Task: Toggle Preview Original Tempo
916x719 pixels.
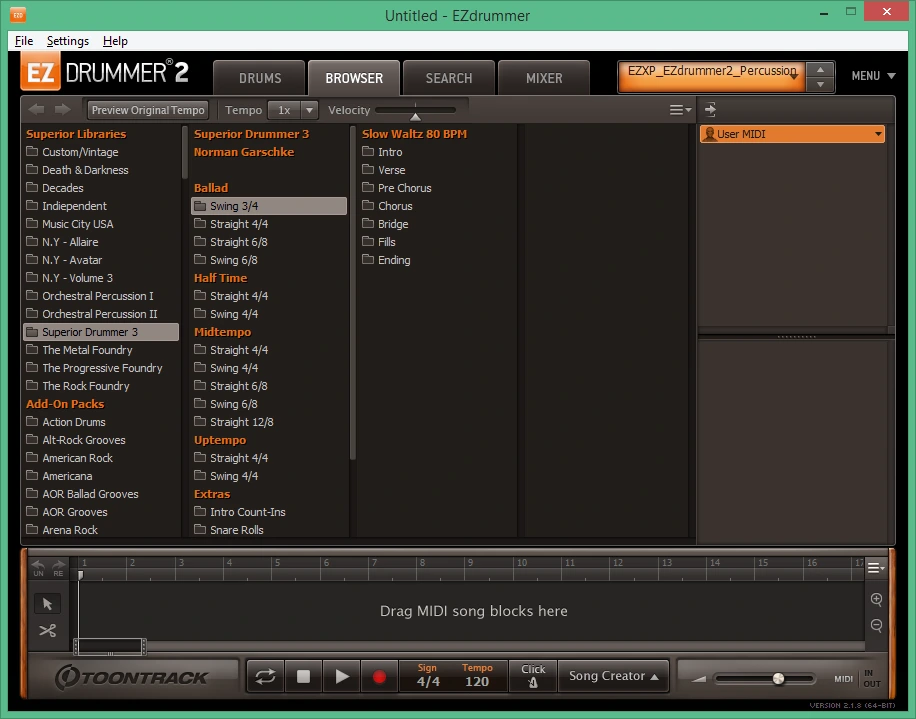Action: (148, 110)
